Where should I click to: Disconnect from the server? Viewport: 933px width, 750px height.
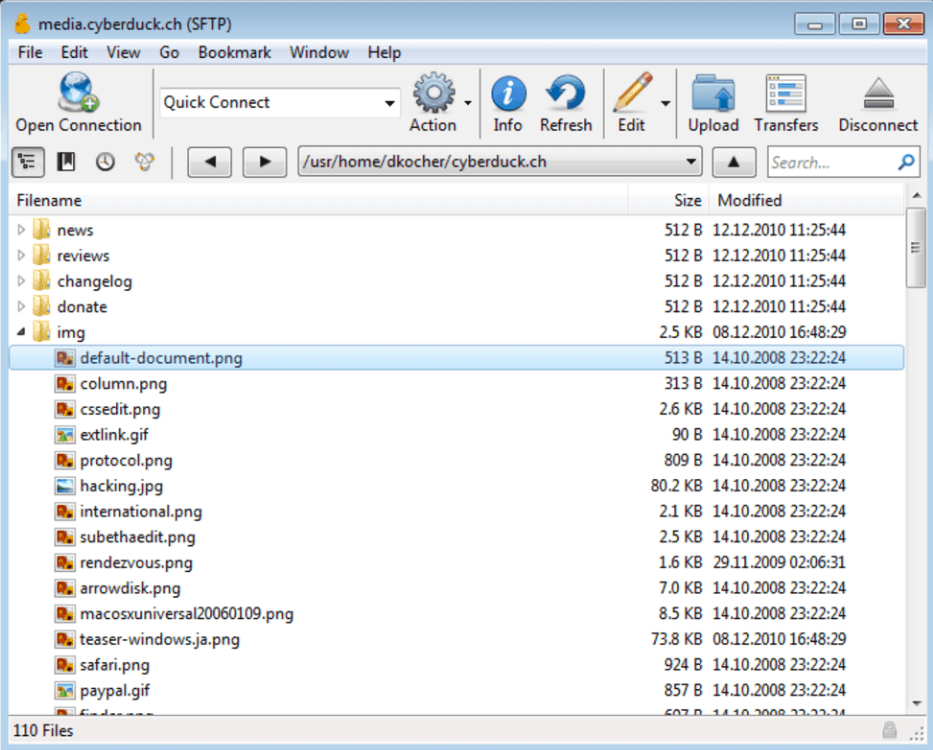coord(877,94)
